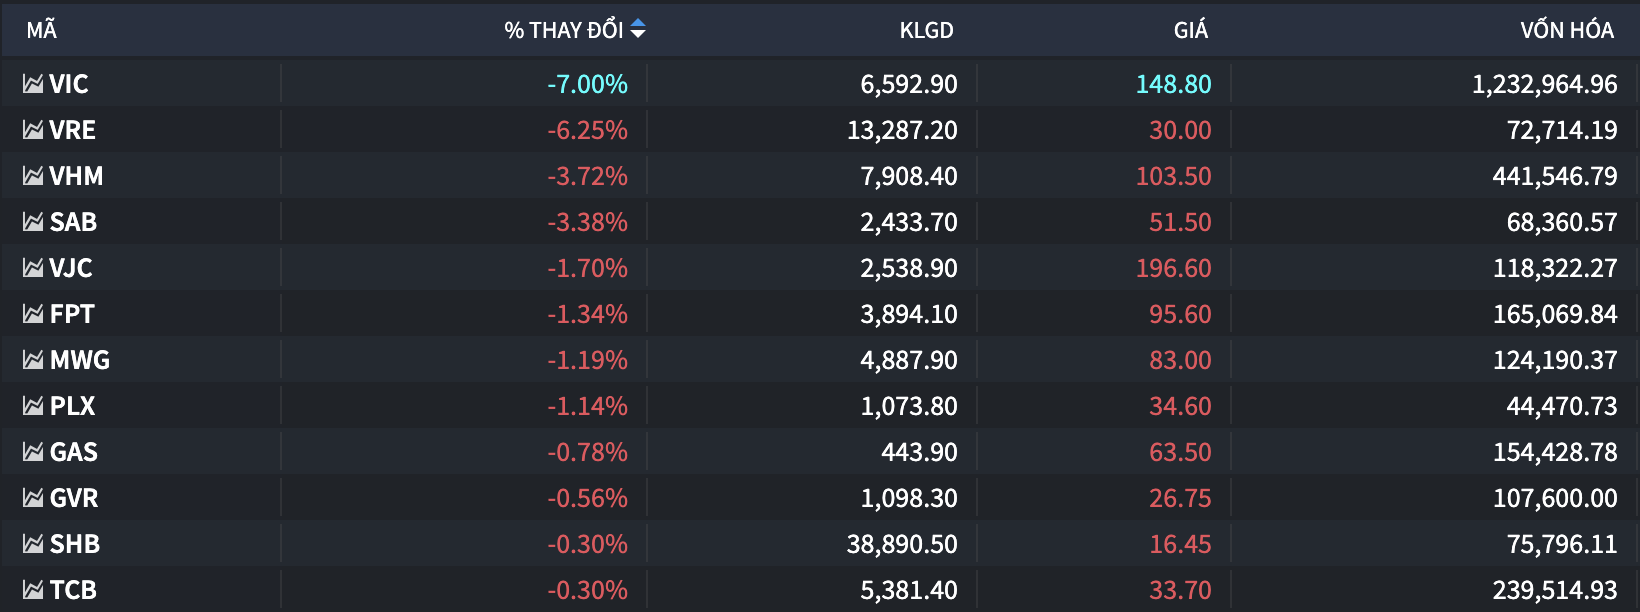Click the VỐN HÓA column header
Viewport: 1640px width, 612px height.
coord(1566,30)
